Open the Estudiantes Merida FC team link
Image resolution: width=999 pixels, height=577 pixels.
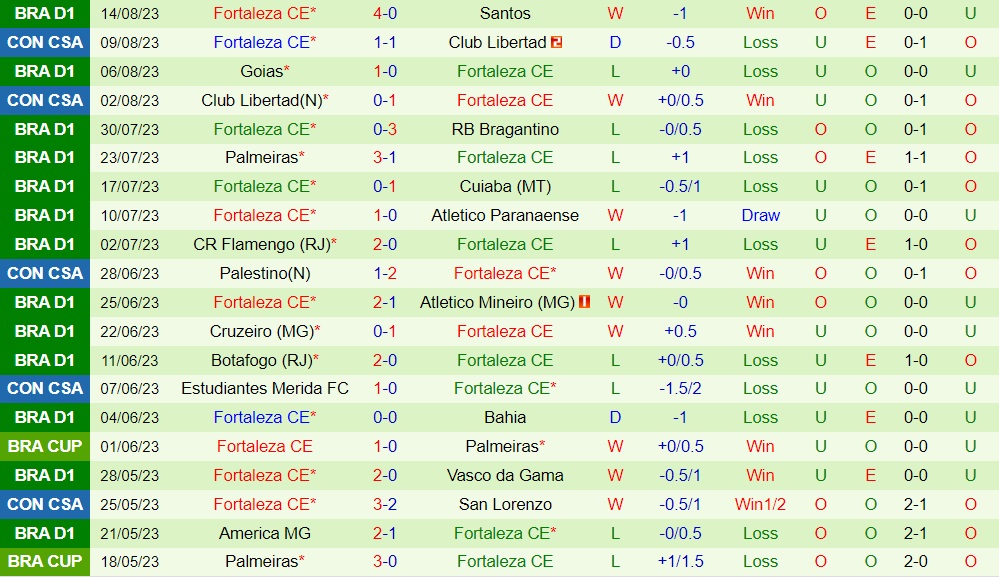tap(265, 388)
